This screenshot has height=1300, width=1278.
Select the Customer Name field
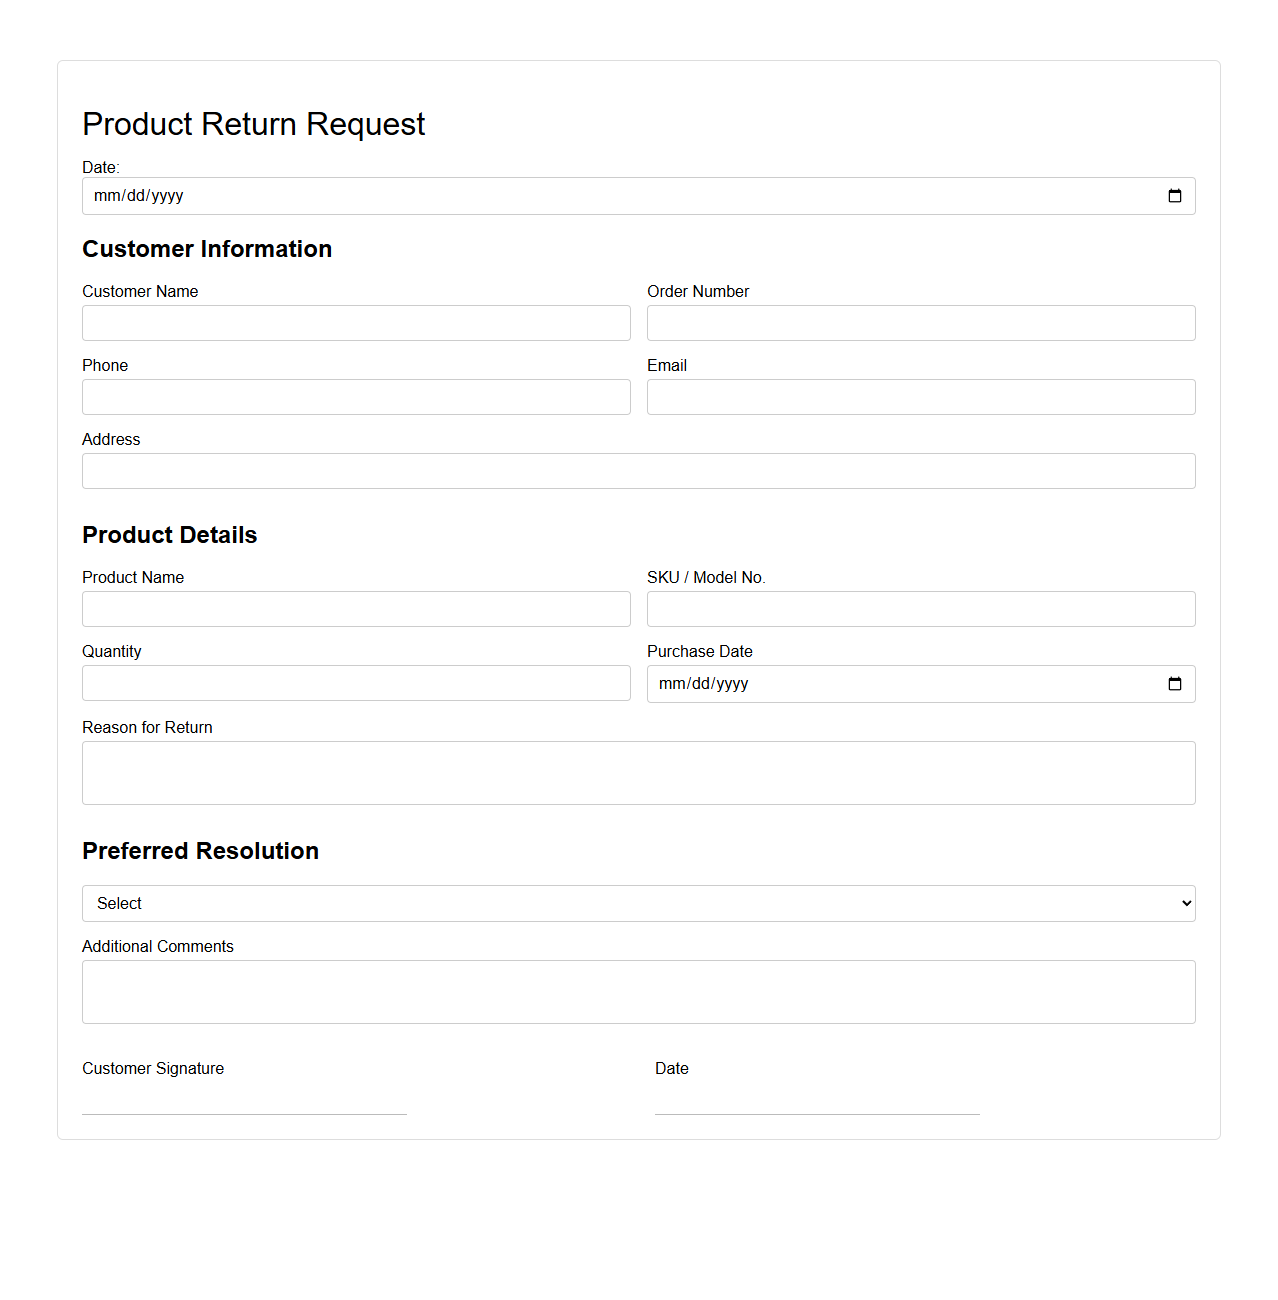click(356, 323)
